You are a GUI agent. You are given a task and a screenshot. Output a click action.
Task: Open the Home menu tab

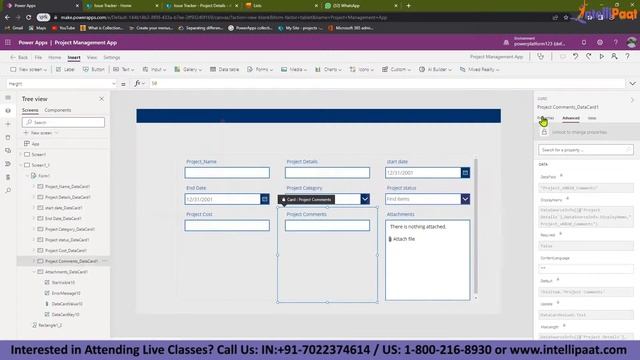pyautogui.click(x=55, y=58)
